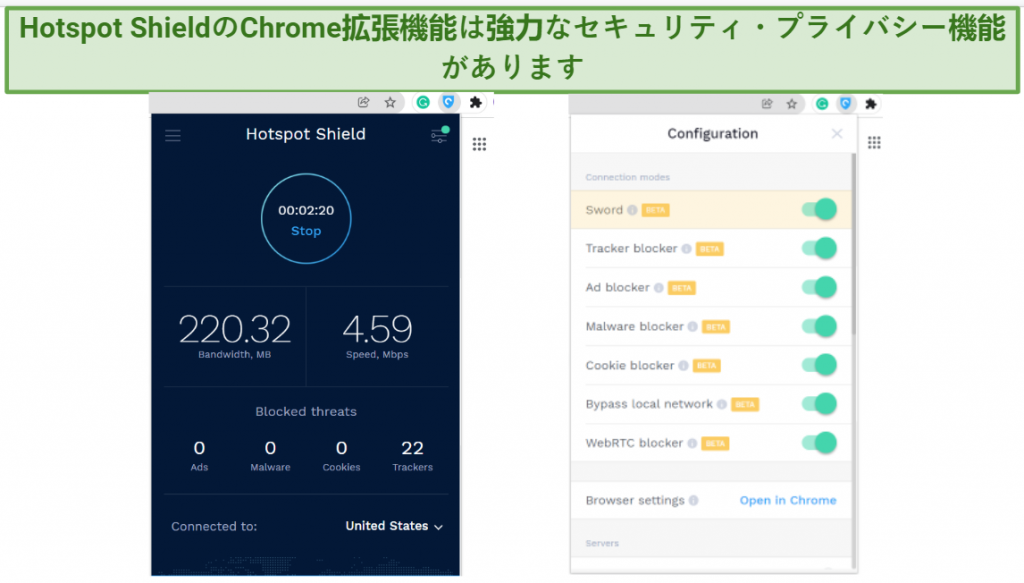1024x583 pixels.
Task: Click the 0 Cookies count
Action: coord(342,448)
